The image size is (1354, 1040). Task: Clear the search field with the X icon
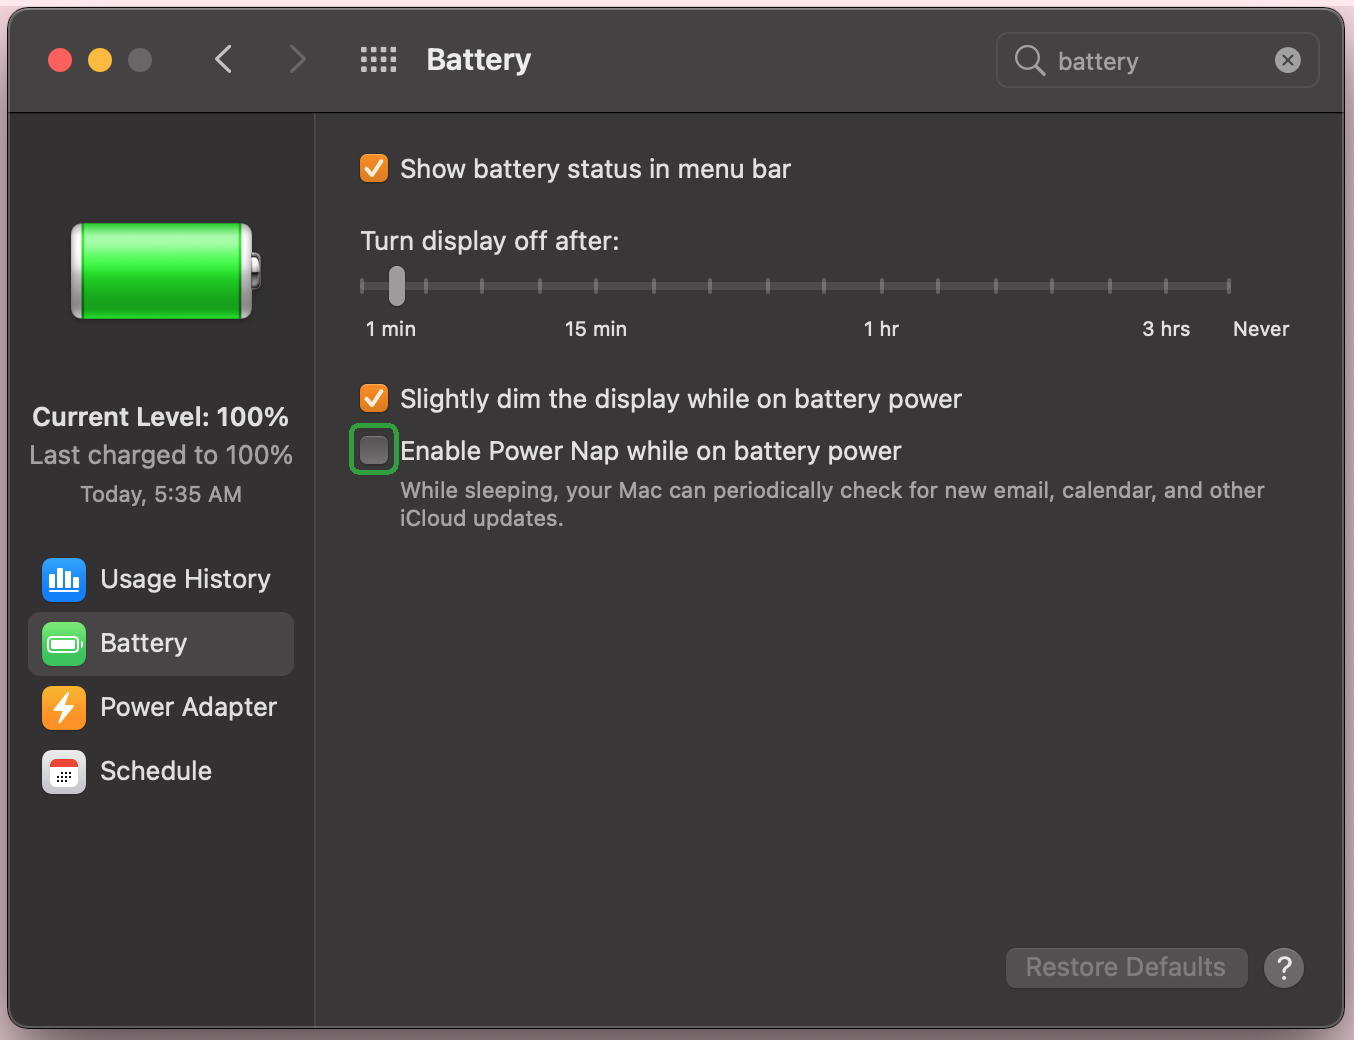pos(1288,60)
